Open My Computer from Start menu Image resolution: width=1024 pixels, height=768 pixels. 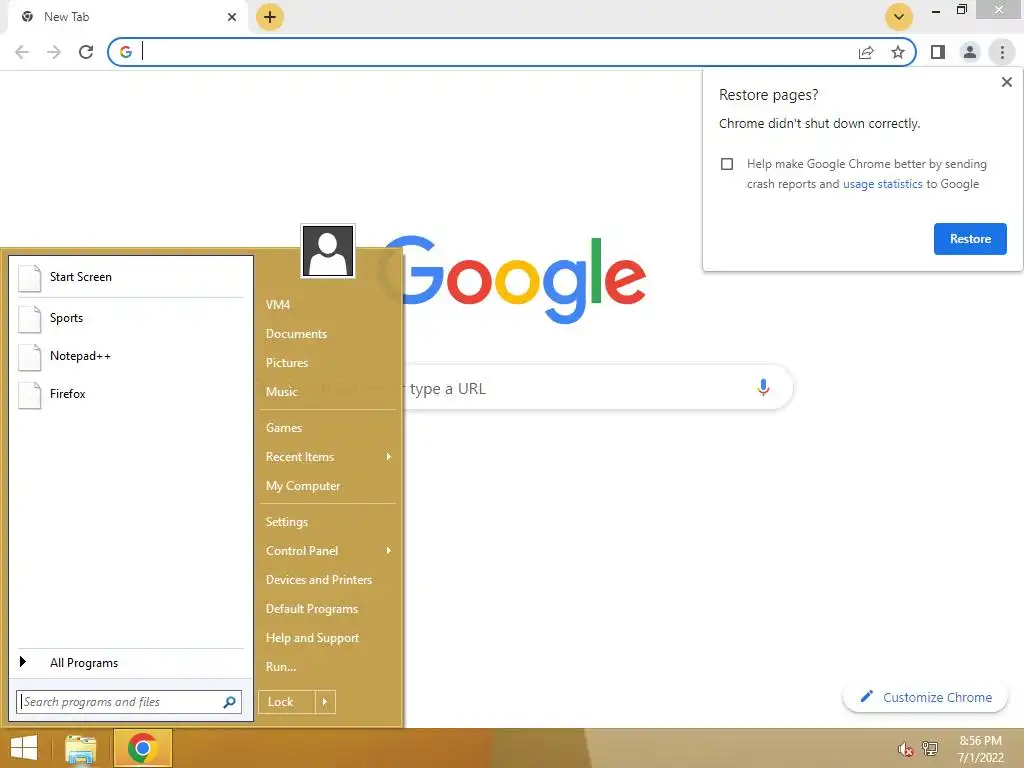tap(303, 486)
